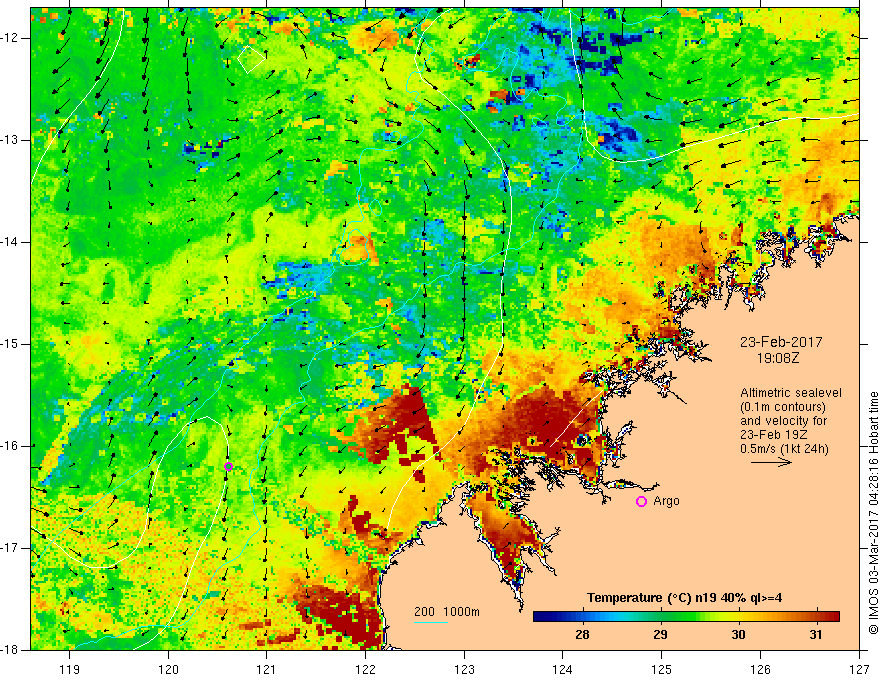Click the latitude axis label -16
This screenshot has height=680, width=880.
(10, 446)
